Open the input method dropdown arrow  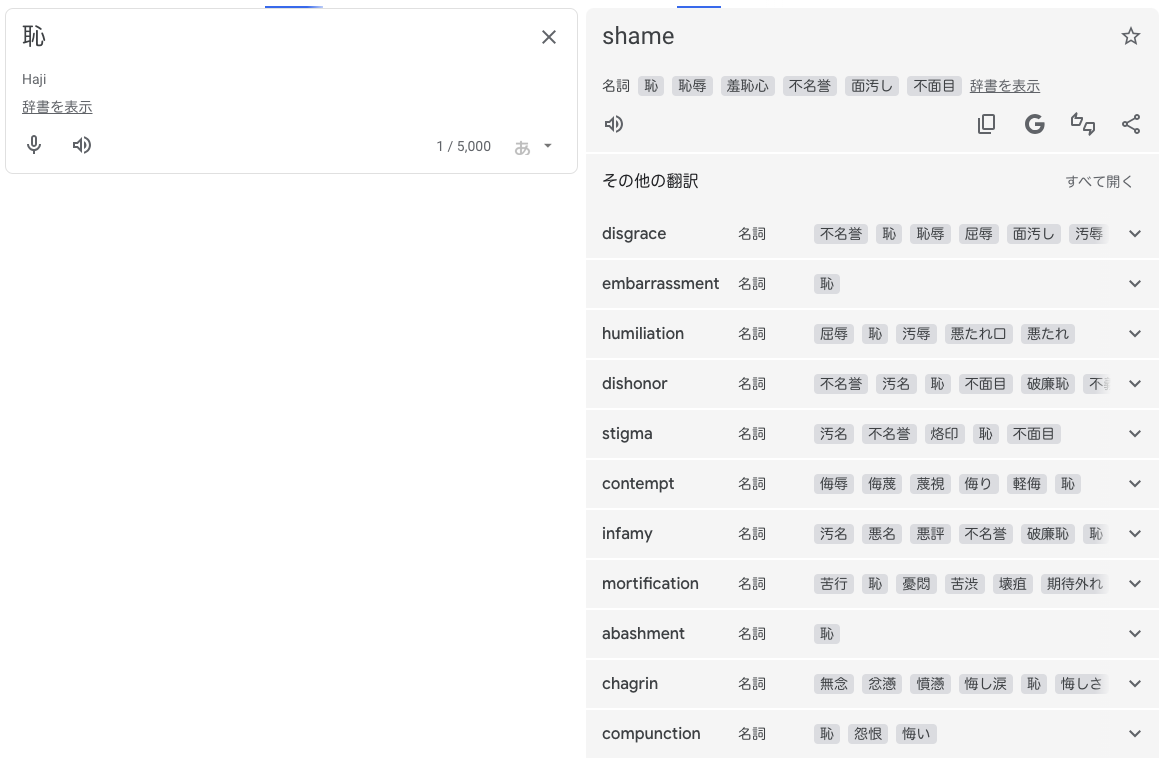(x=547, y=146)
